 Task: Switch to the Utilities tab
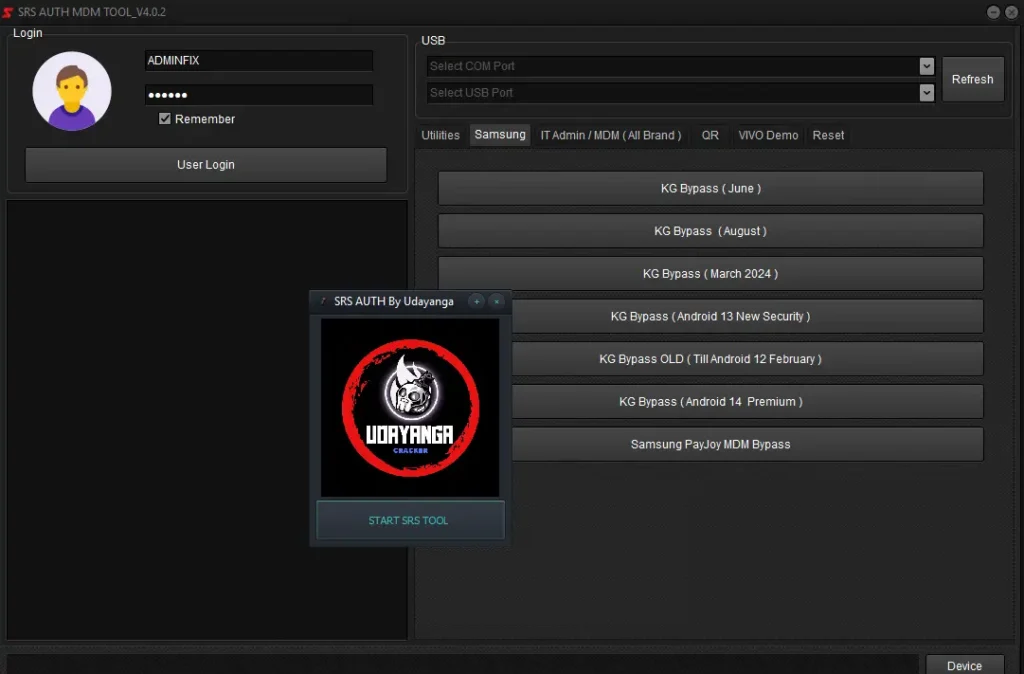440,135
